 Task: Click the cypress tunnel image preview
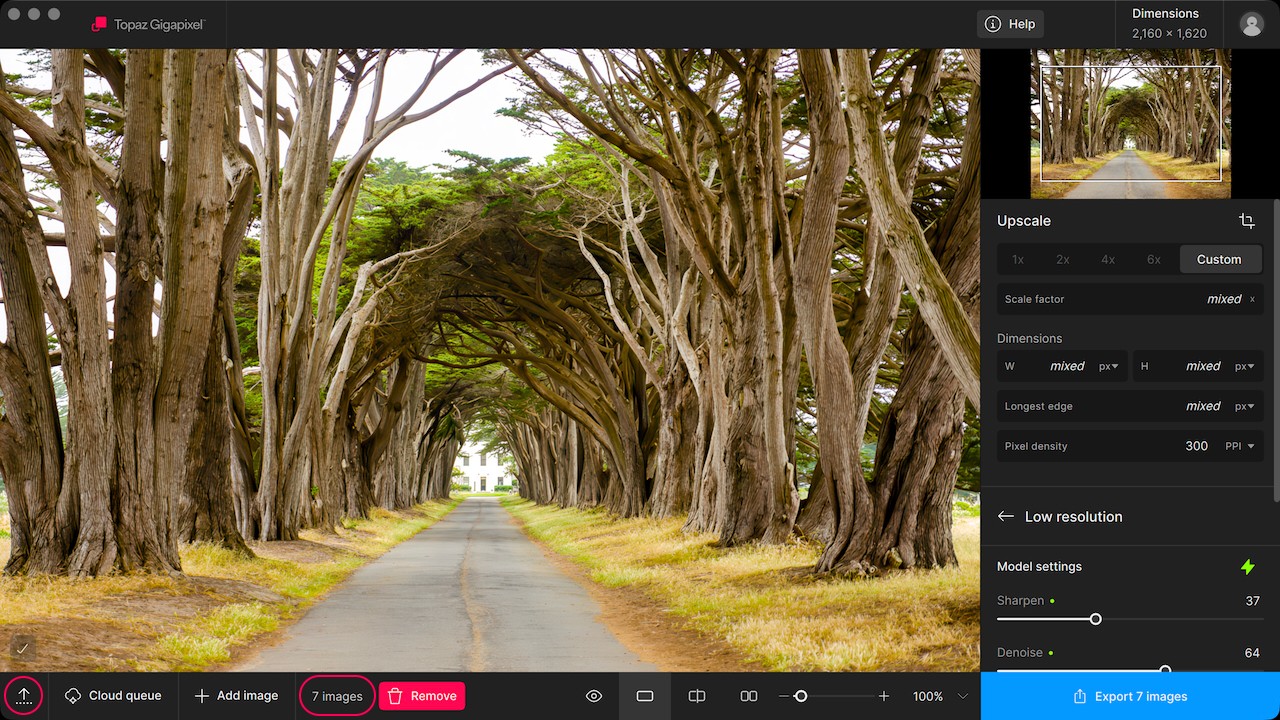[x=490, y=360]
